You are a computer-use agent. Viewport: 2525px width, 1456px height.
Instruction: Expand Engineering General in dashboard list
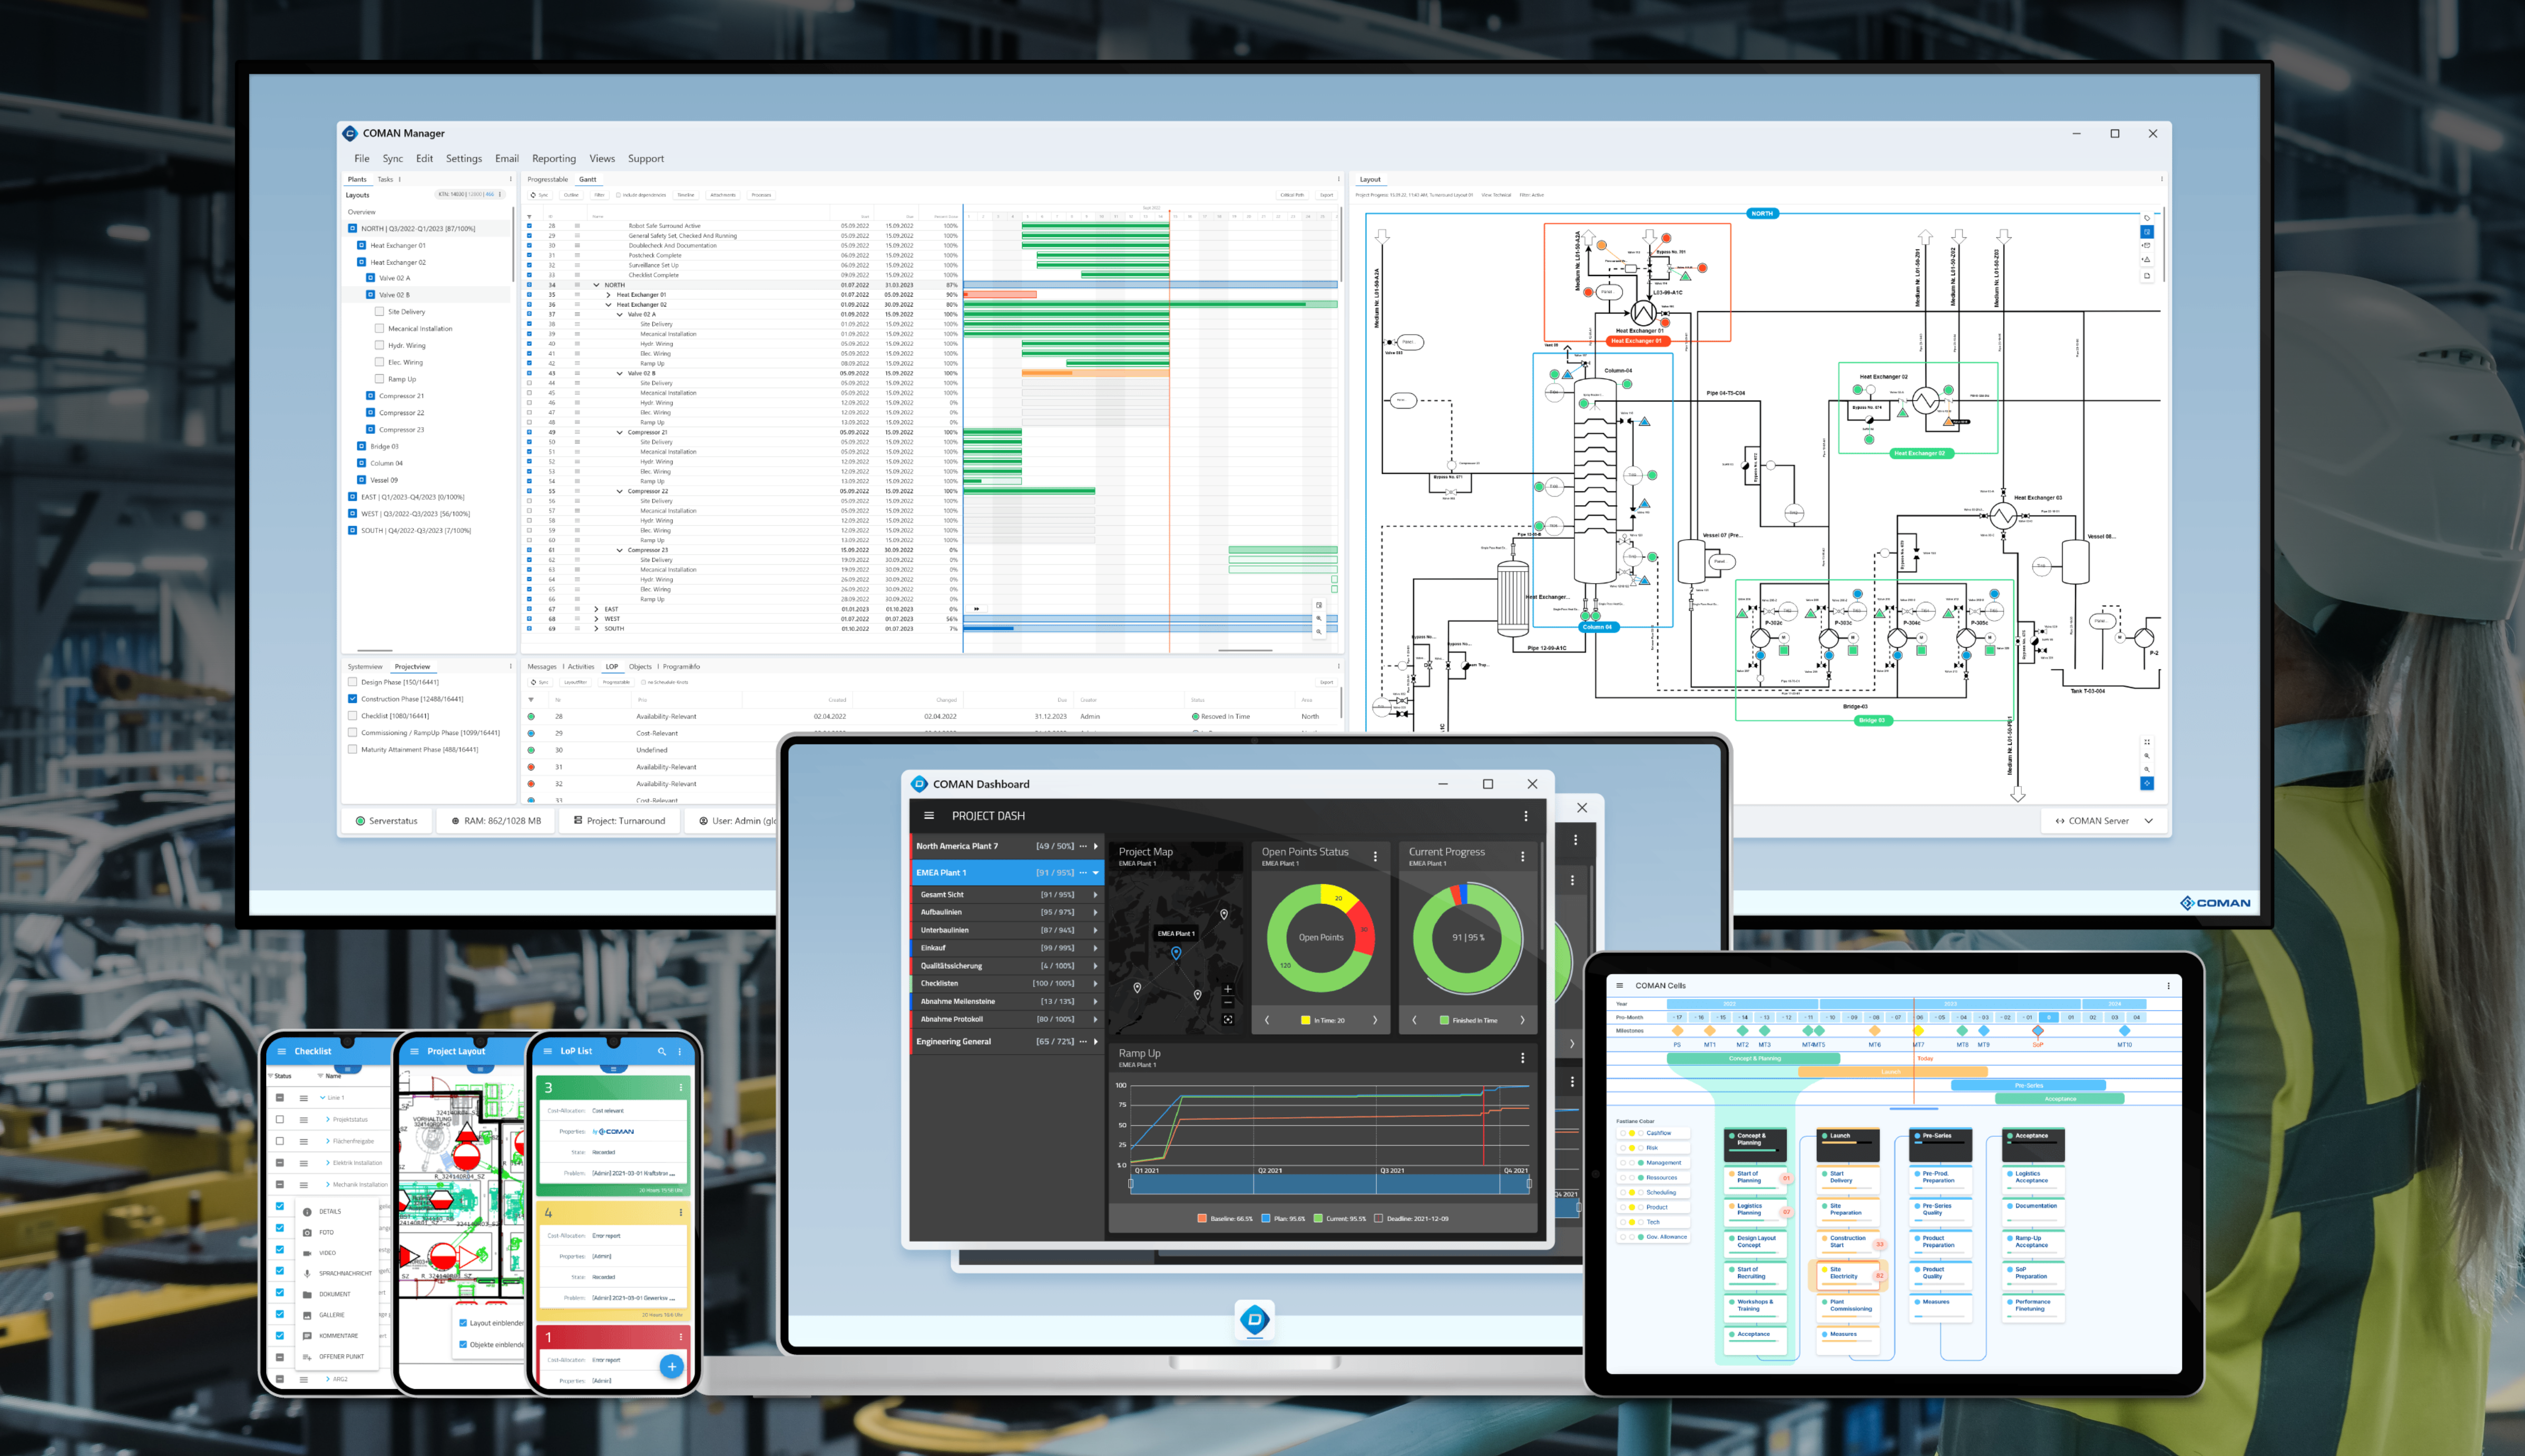pyautogui.click(x=1096, y=1041)
